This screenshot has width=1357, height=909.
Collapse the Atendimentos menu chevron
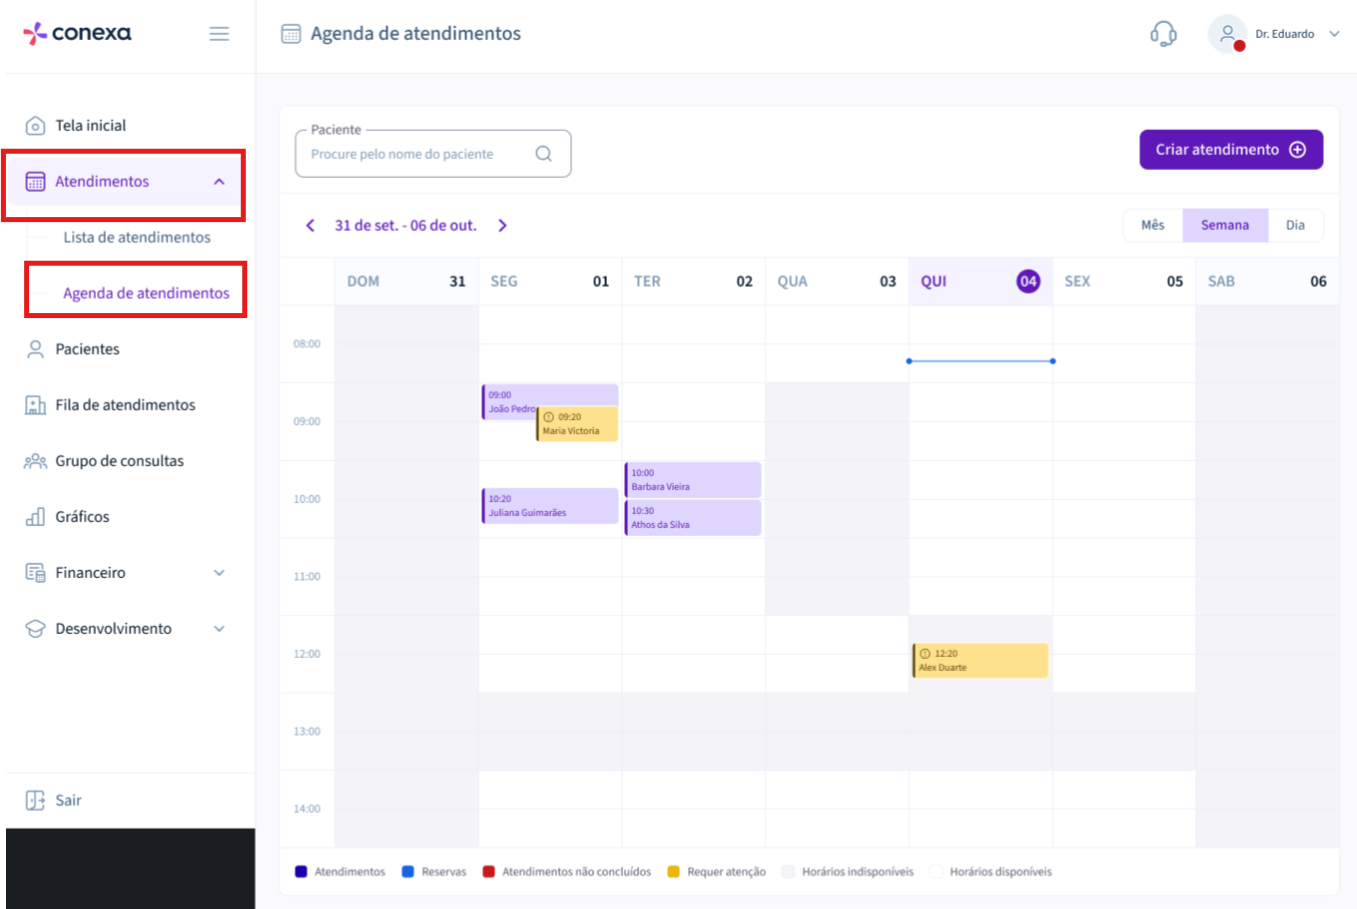point(219,182)
